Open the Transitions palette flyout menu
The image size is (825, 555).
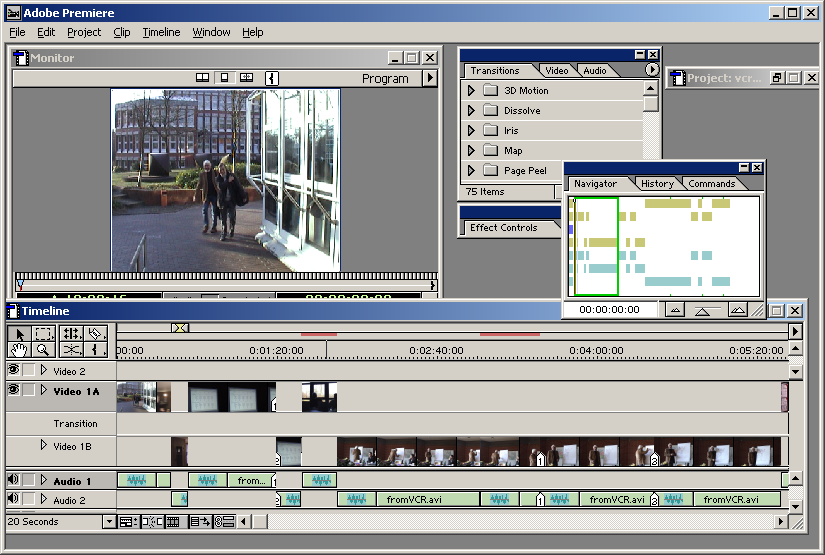coord(652,69)
